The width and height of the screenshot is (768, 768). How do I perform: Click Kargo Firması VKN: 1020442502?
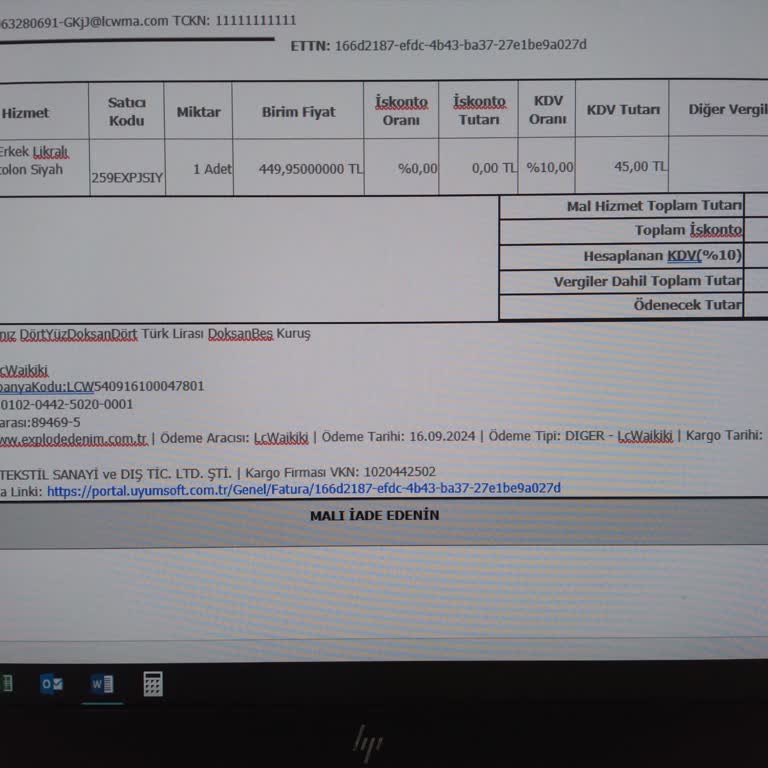tap(340, 473)
